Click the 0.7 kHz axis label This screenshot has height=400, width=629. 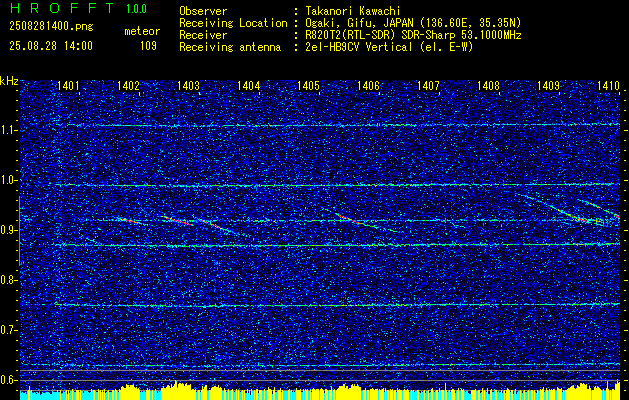tap(9, 330)
